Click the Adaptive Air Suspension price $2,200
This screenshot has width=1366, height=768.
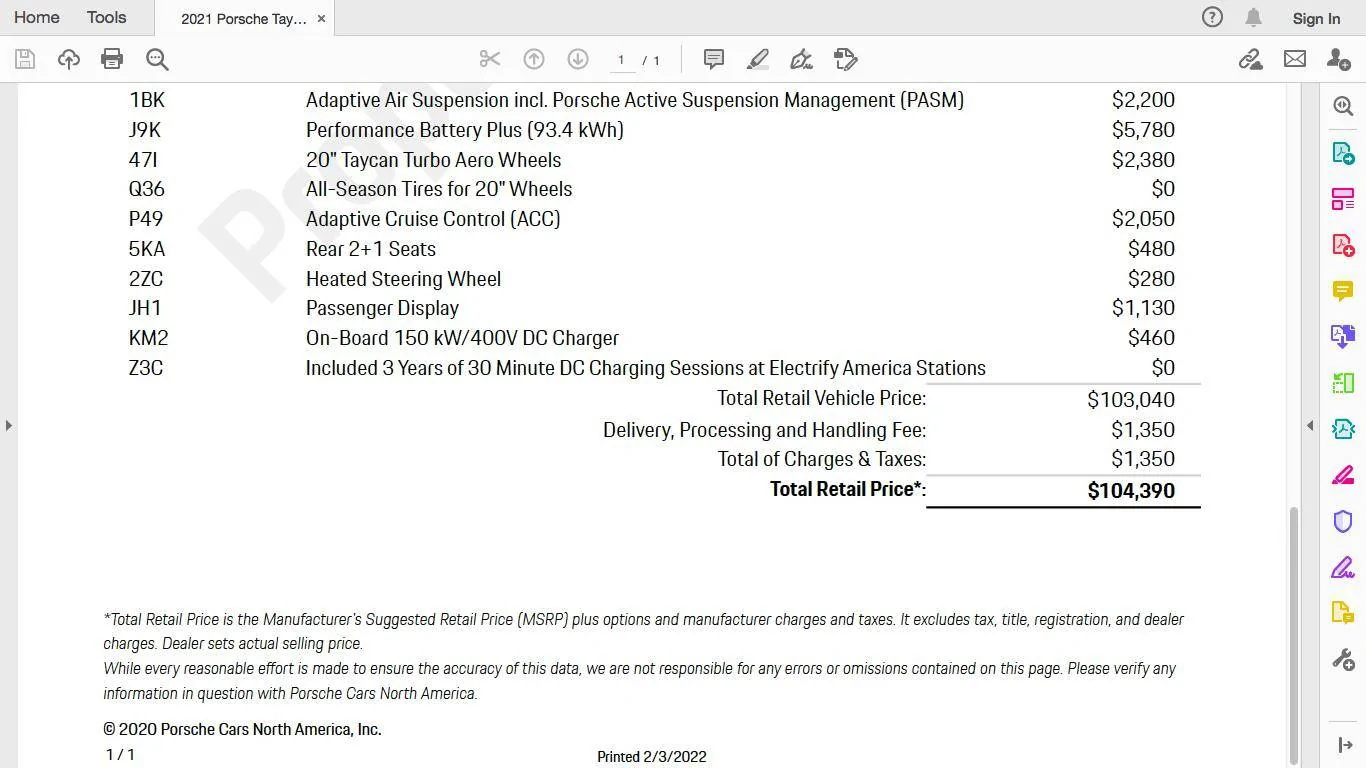[1143, 100]
